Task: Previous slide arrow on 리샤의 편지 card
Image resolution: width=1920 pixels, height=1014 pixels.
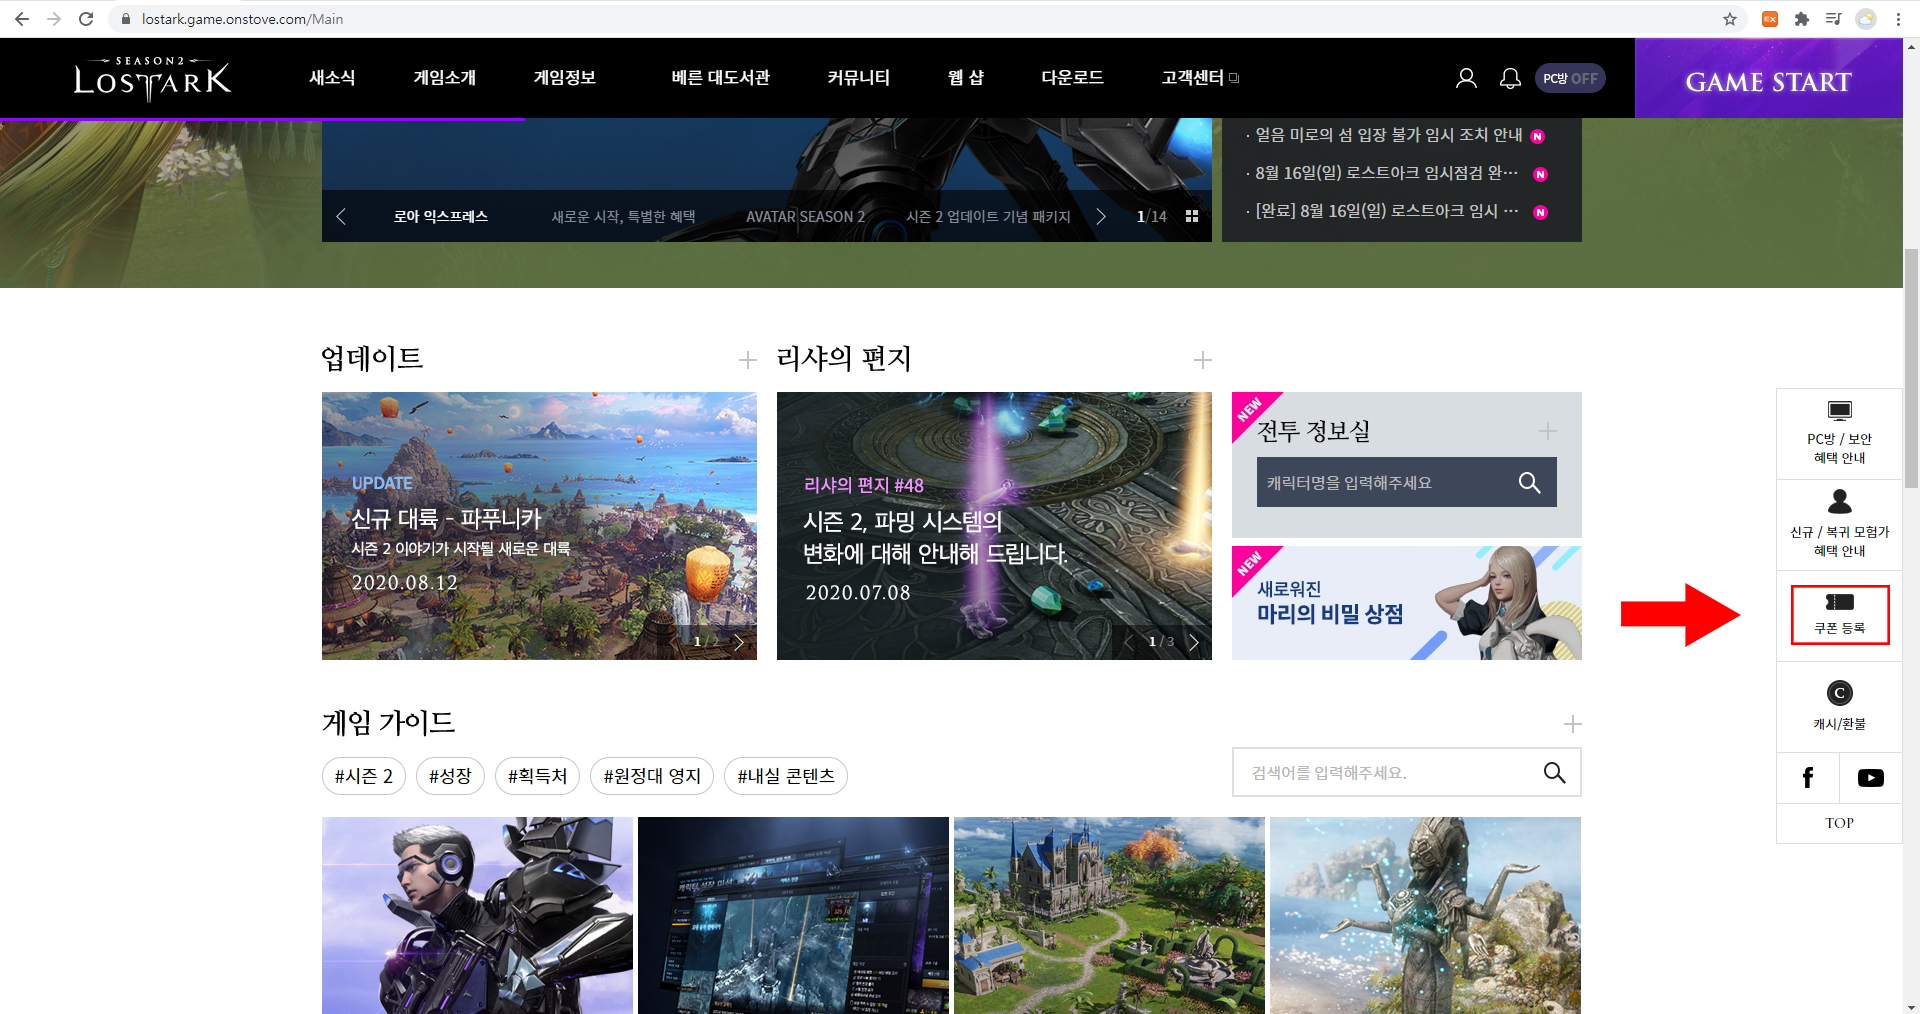Action: point(1128,642)
